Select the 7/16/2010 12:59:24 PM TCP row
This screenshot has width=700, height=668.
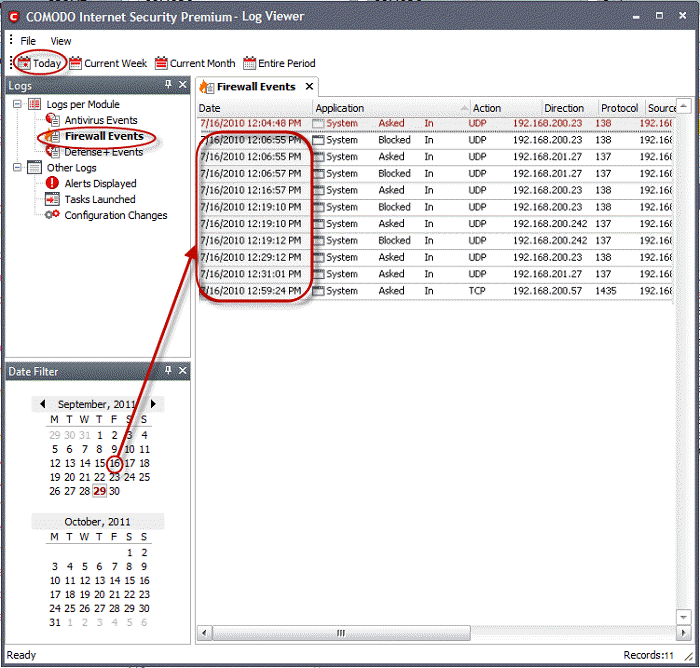435,291
